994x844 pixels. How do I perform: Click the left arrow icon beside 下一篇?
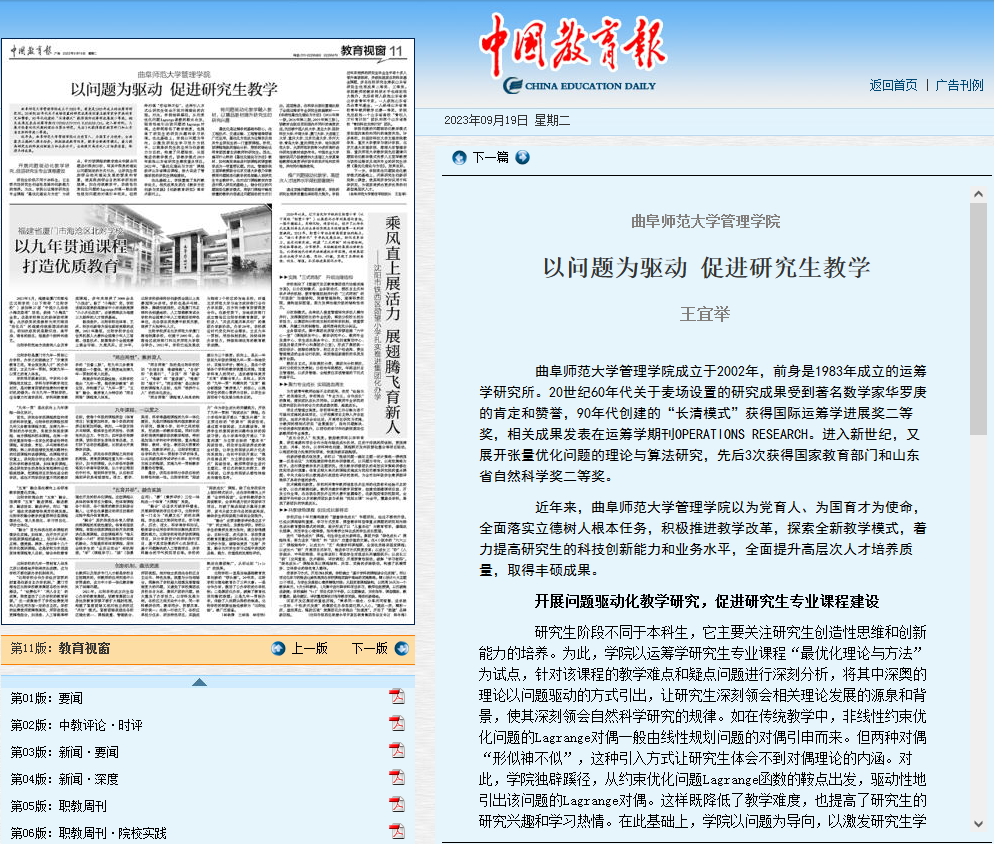(459, 157)
